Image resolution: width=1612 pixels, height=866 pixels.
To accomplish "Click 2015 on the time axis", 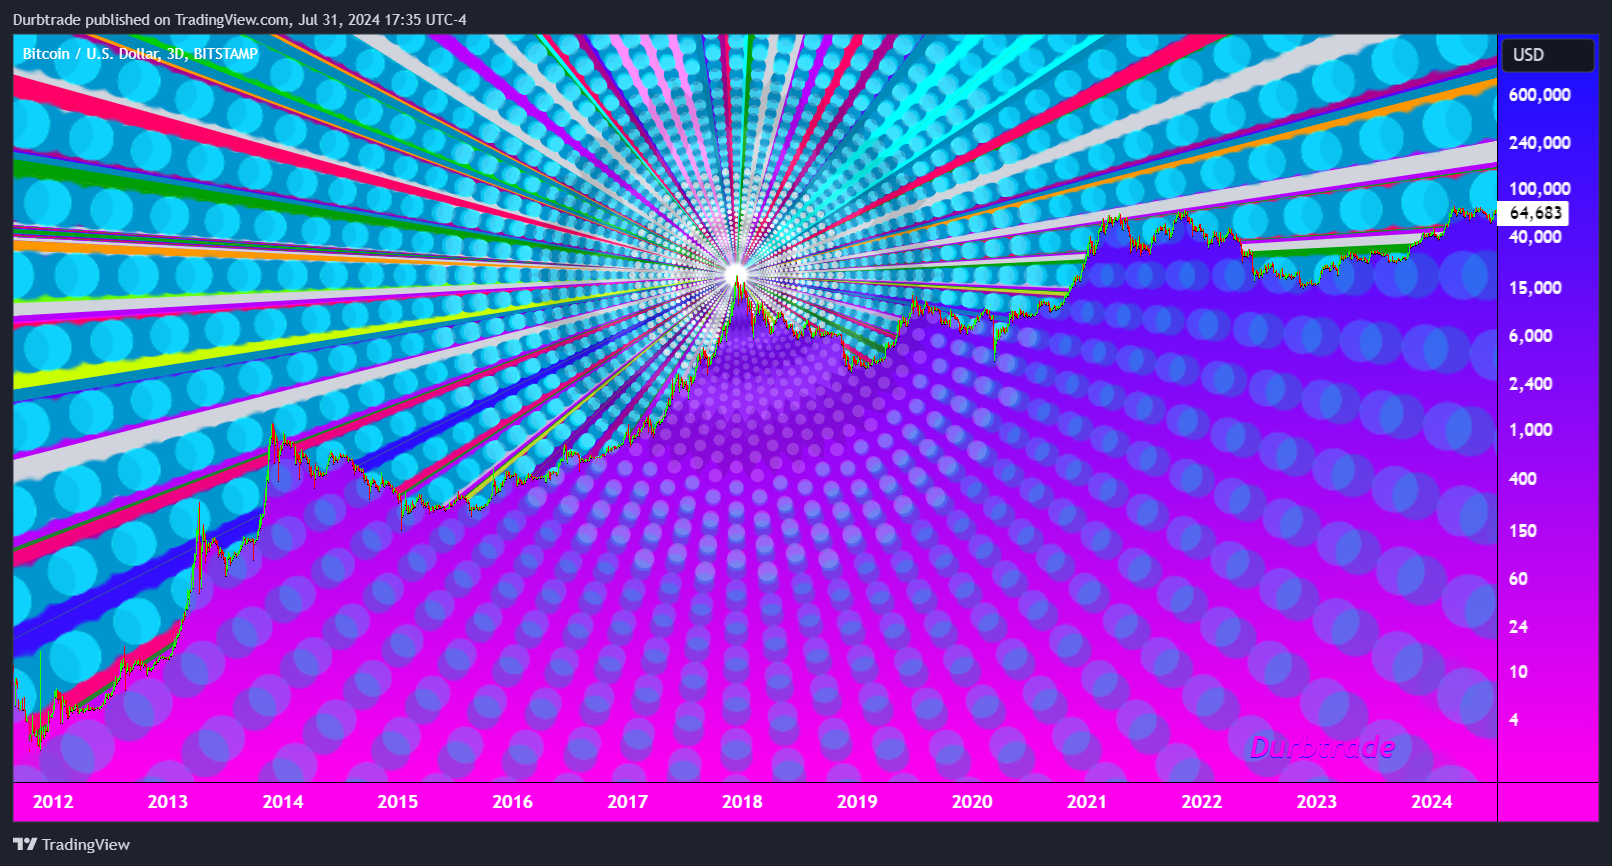I will click(397, 802).
